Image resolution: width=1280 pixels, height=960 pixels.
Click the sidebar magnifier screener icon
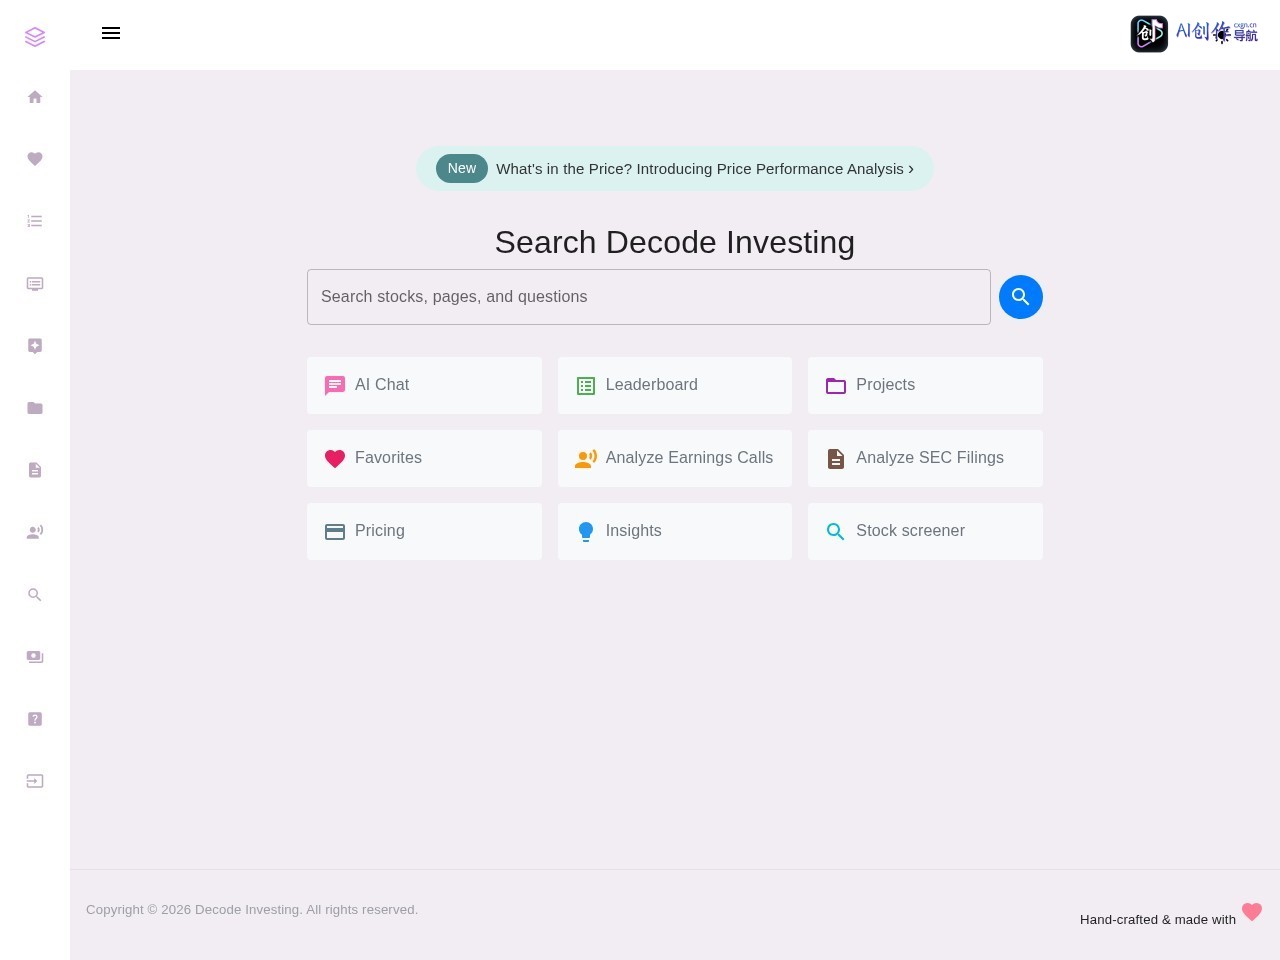click(35, 595)
